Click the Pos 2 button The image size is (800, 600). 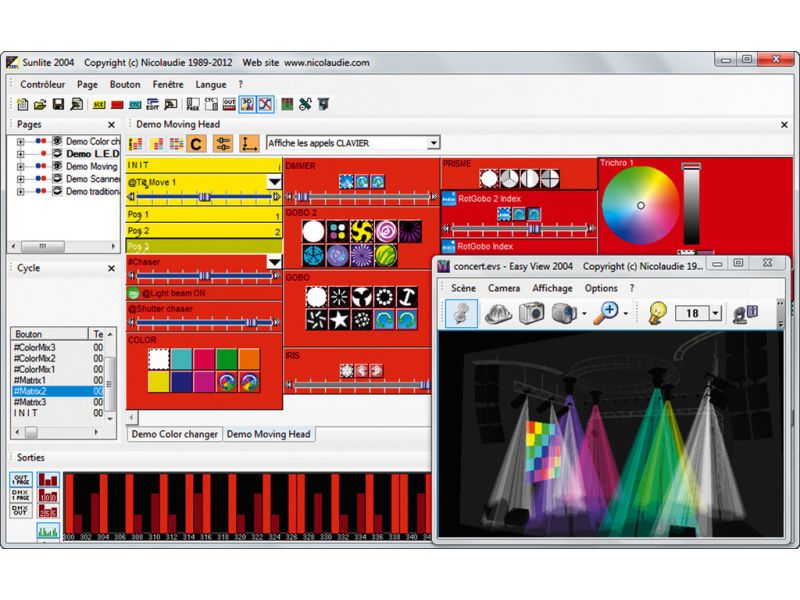click(204, 231)
